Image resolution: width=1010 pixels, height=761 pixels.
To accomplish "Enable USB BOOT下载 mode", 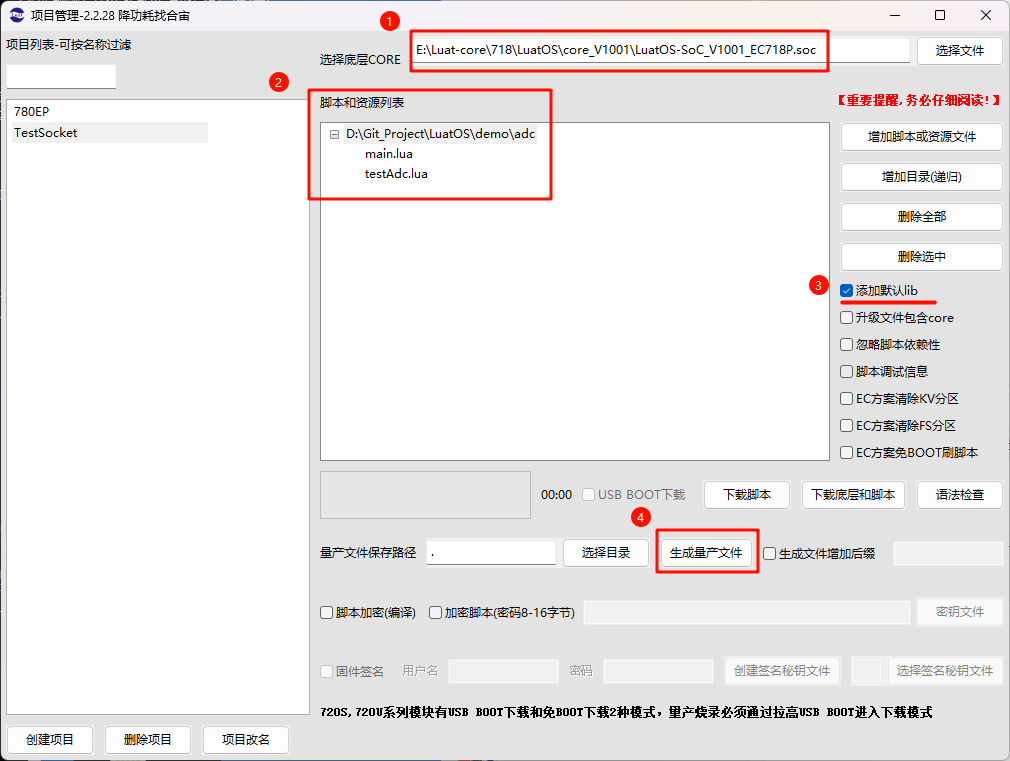I will [589, 494].
